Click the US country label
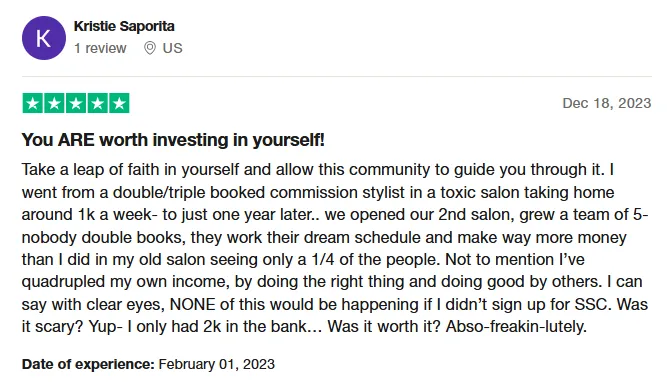This screenshot has width=667, height=382. pyautogui.click(x=172, y=48)
